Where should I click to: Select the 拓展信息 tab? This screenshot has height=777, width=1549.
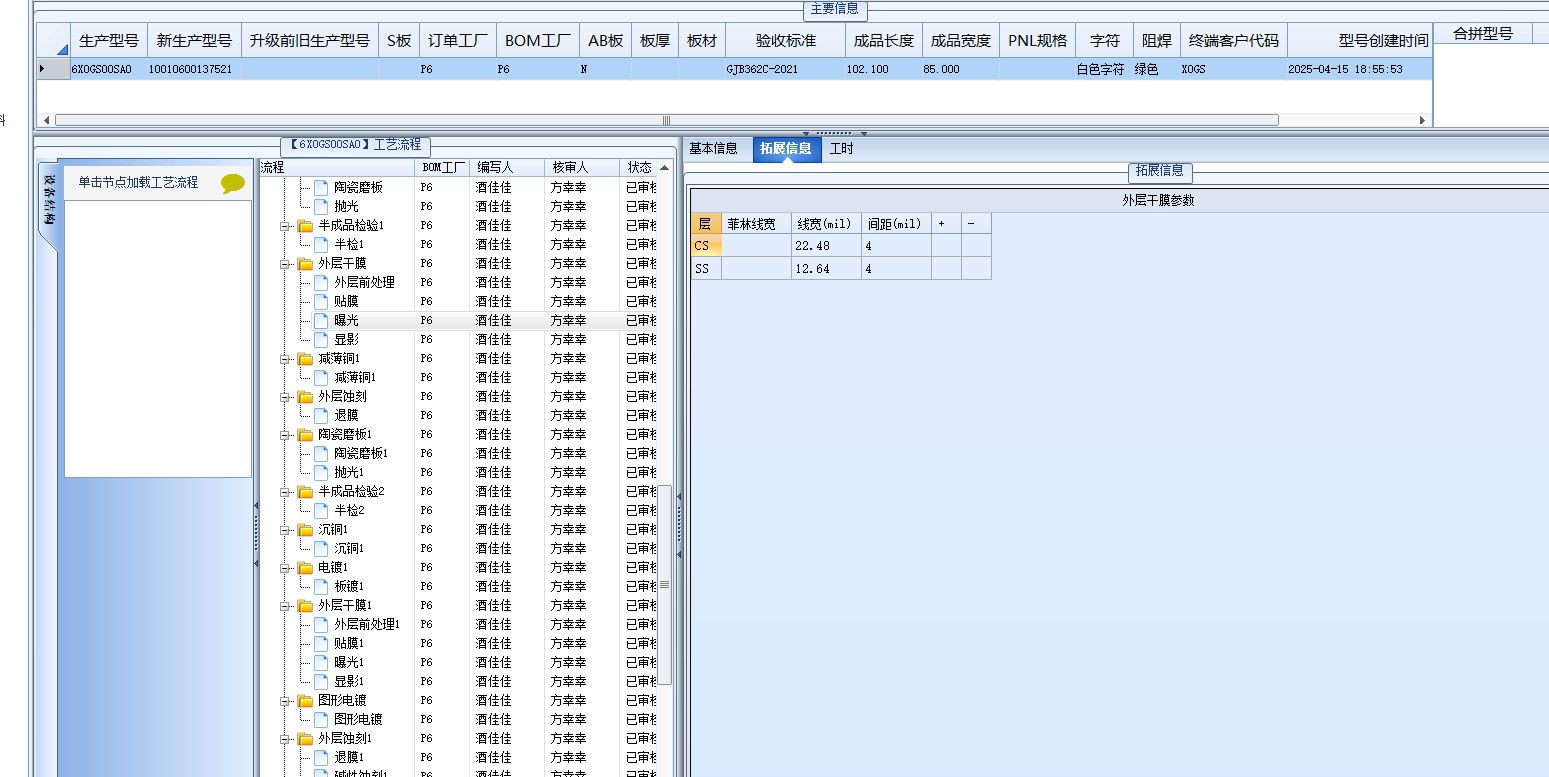pyautogui.click(x=786, y=149)
